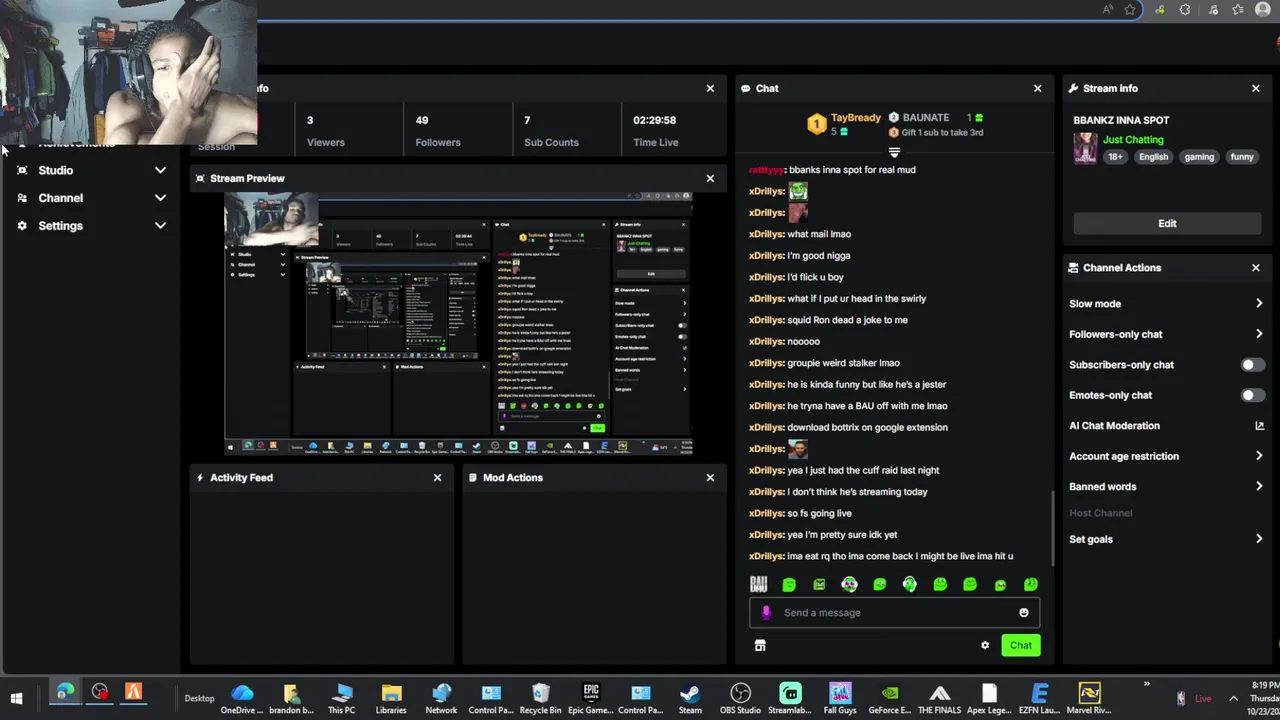Expand the Settings sidebar section
Screen dimensions: 1280x720
click(160, 226)
